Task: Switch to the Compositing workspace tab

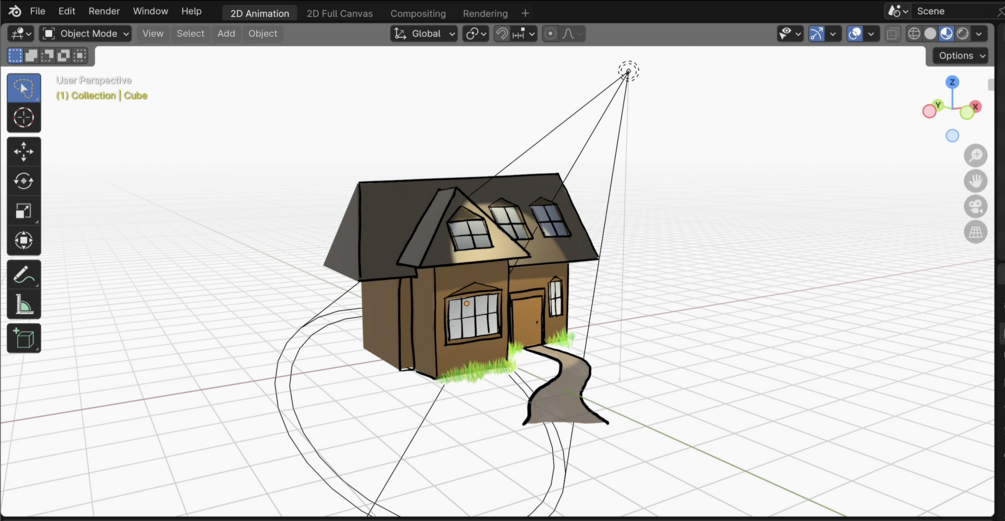Action: (418, 13)
